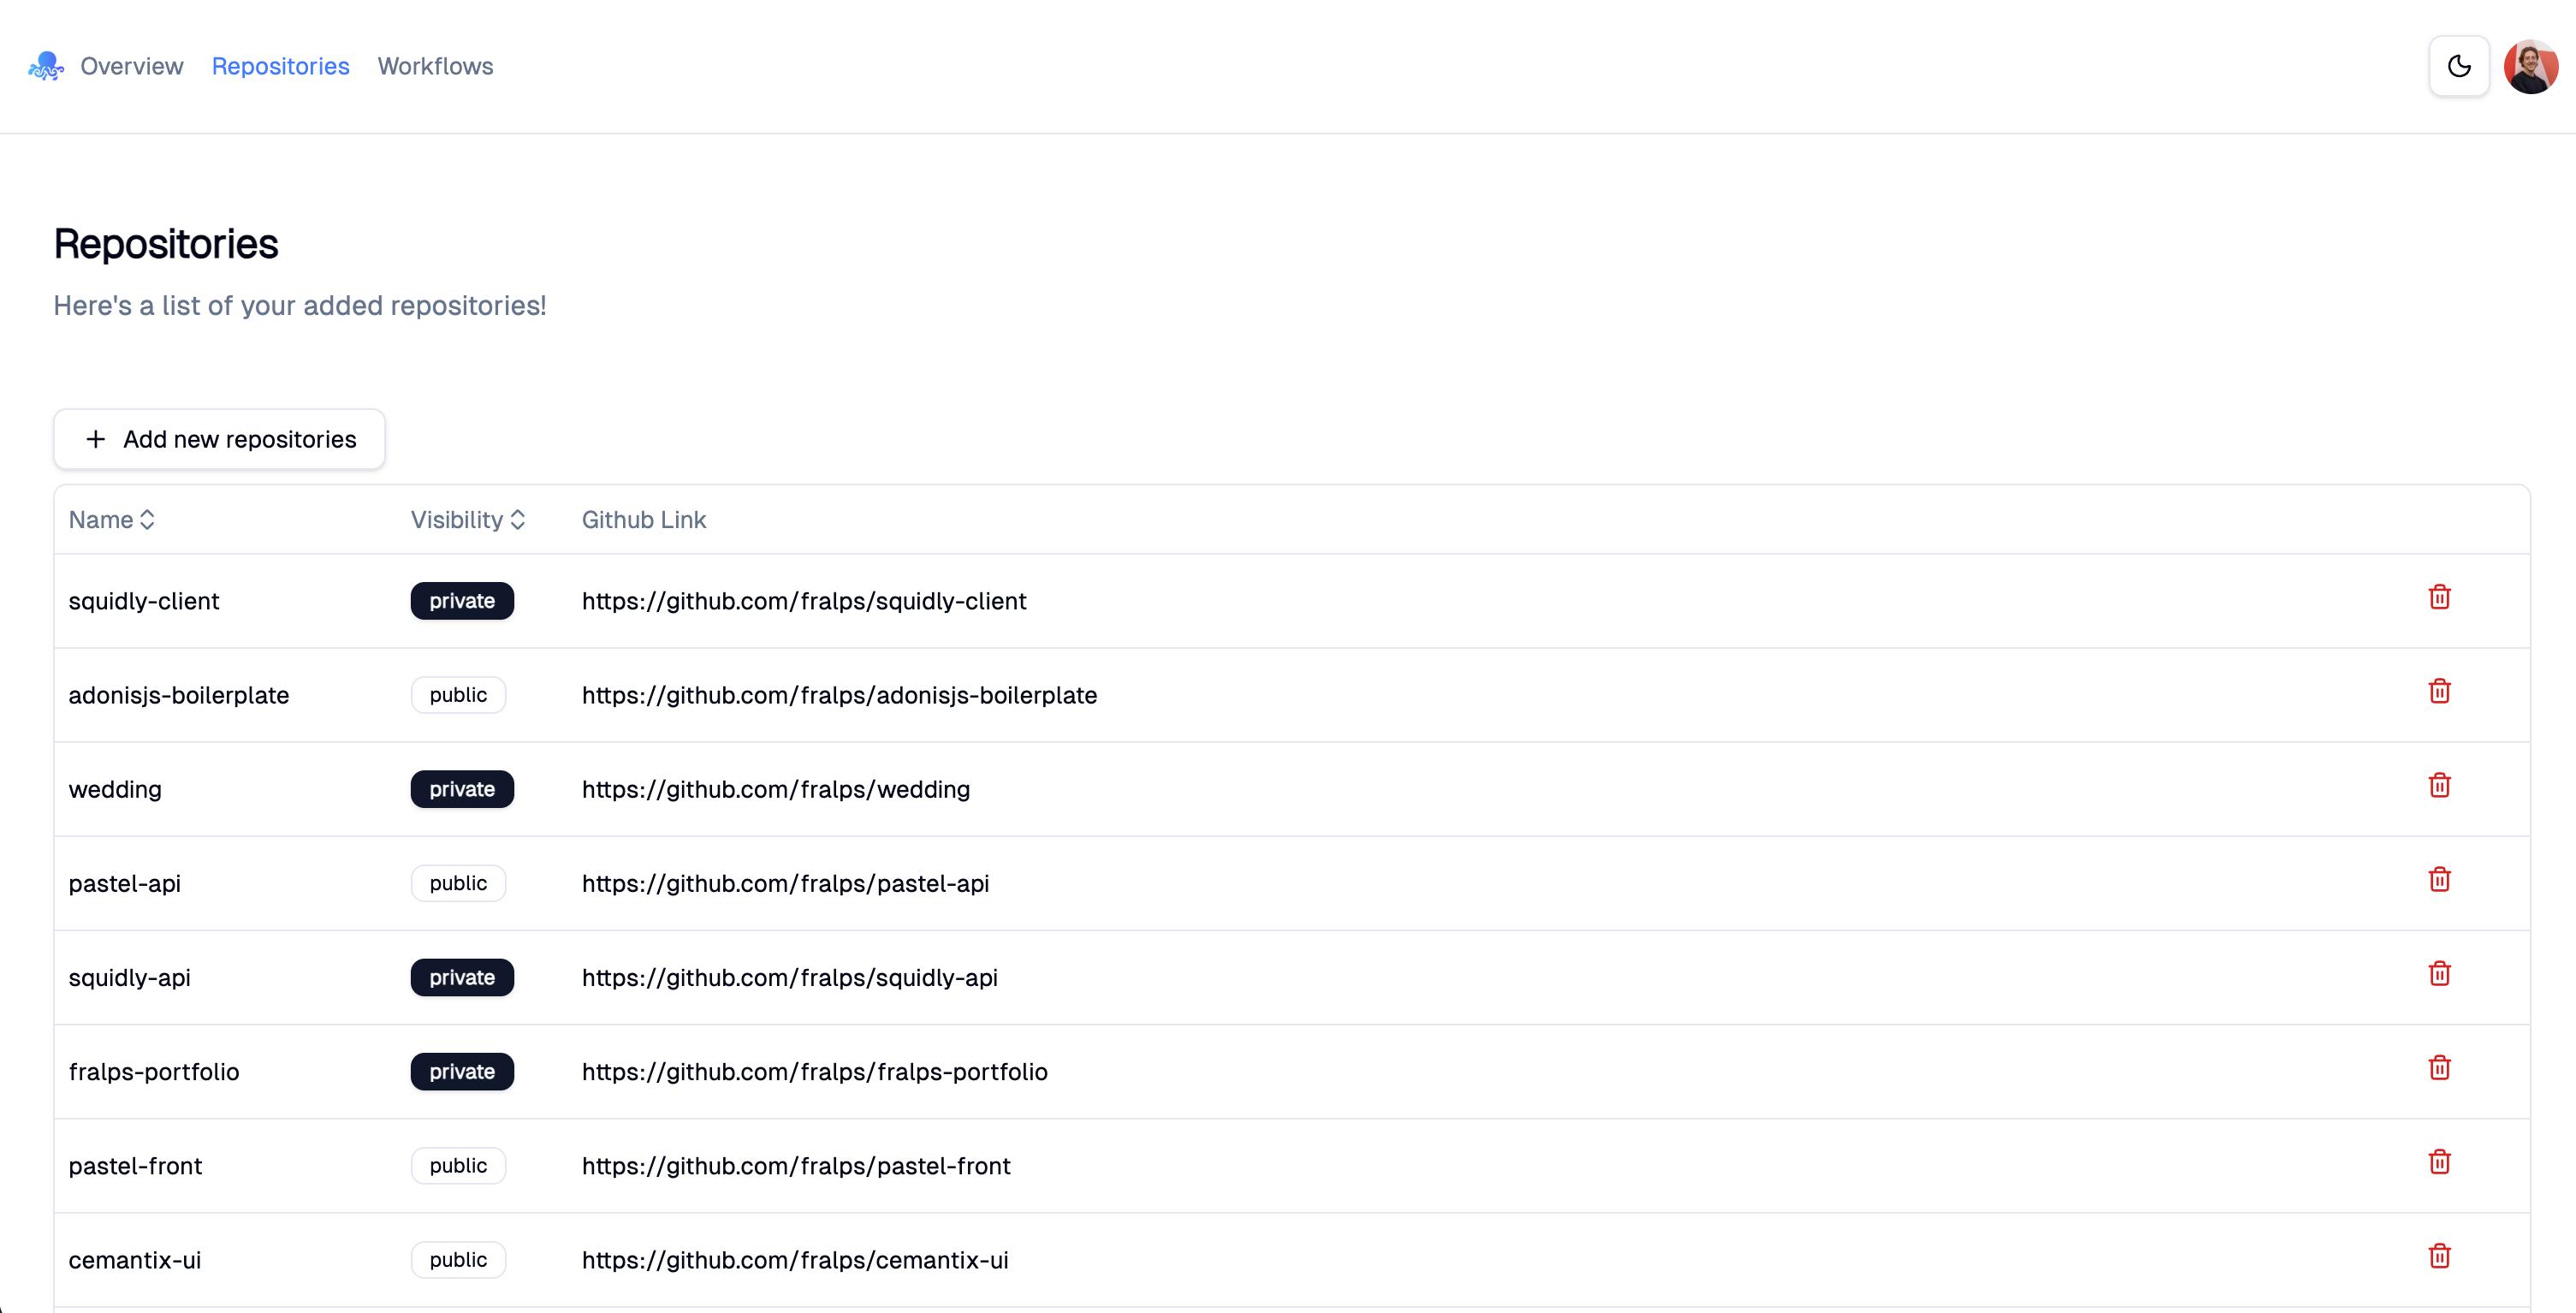Switch to the Overview section
Image resolution: width=2576 pixels, height=1313 pixels.
(x=131, y=66)
